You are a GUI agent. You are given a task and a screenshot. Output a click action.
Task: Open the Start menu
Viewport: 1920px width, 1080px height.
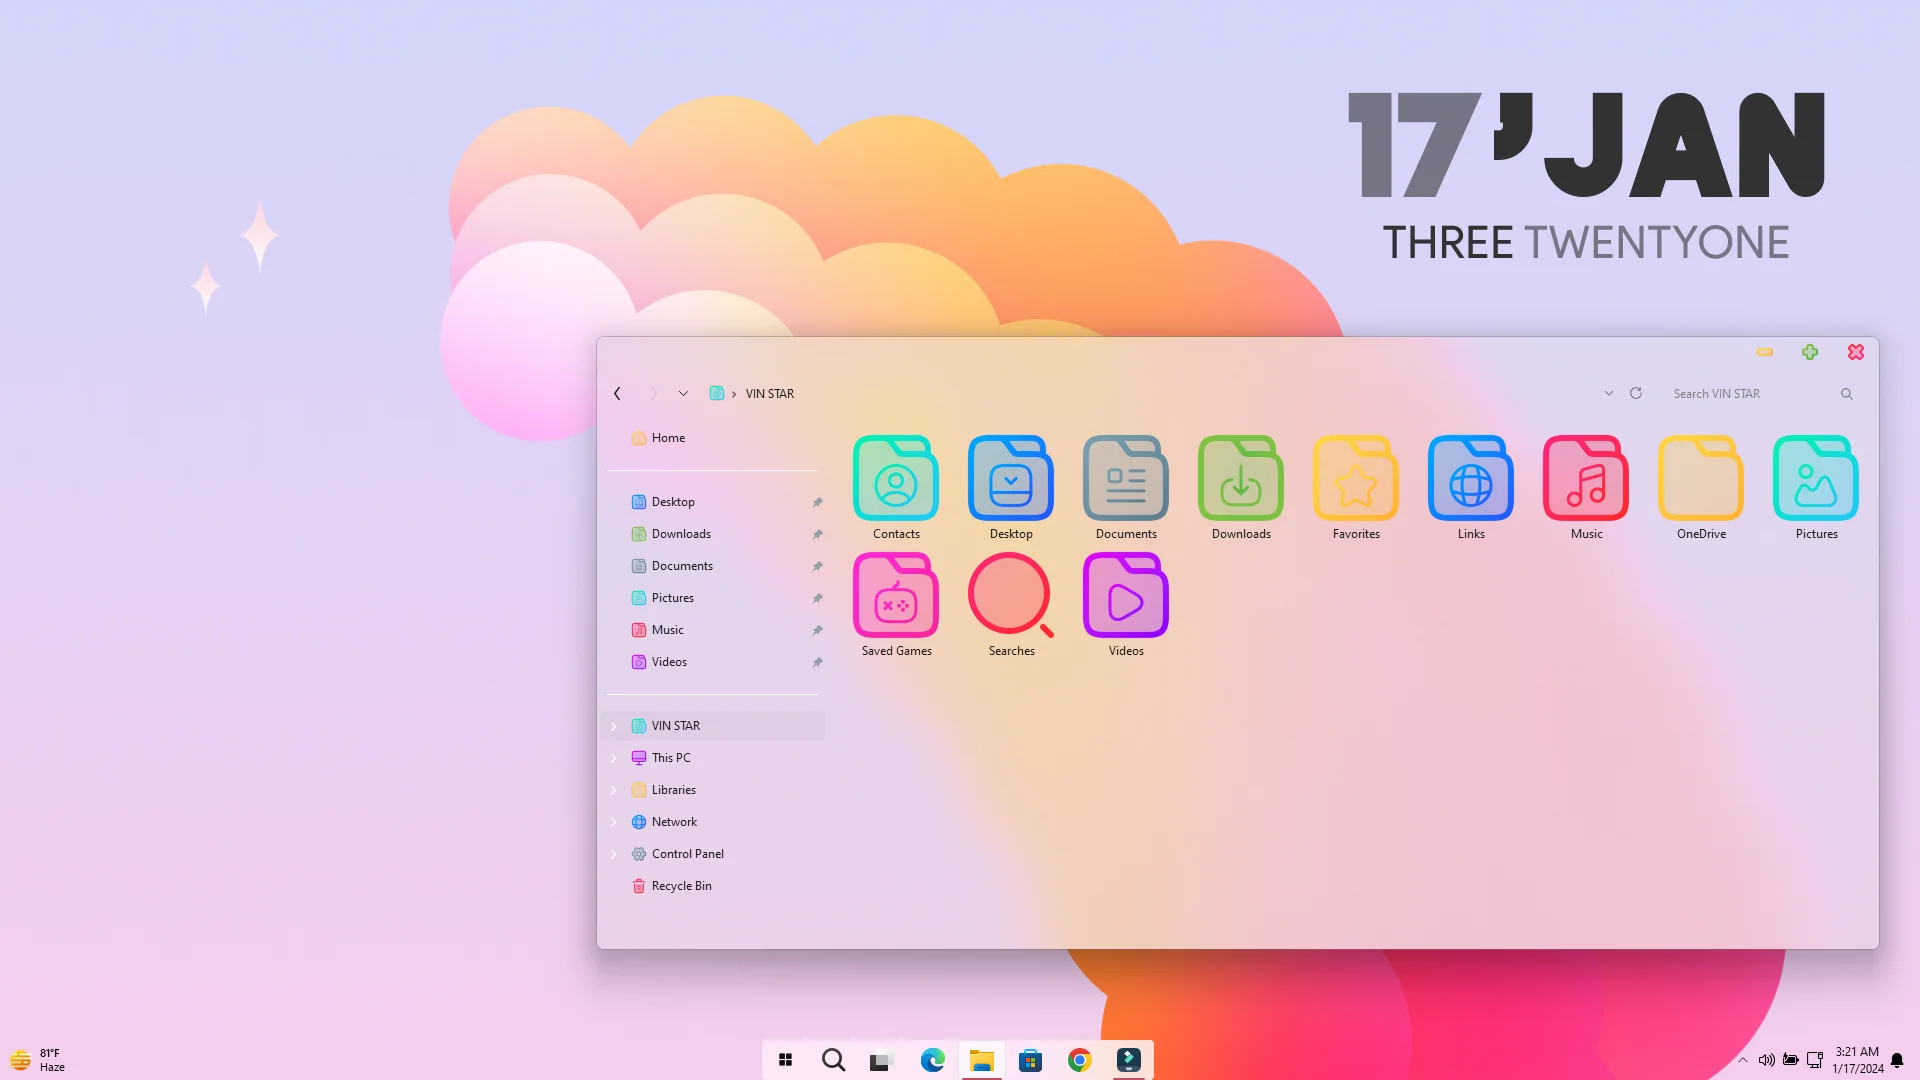[785, 1059]
